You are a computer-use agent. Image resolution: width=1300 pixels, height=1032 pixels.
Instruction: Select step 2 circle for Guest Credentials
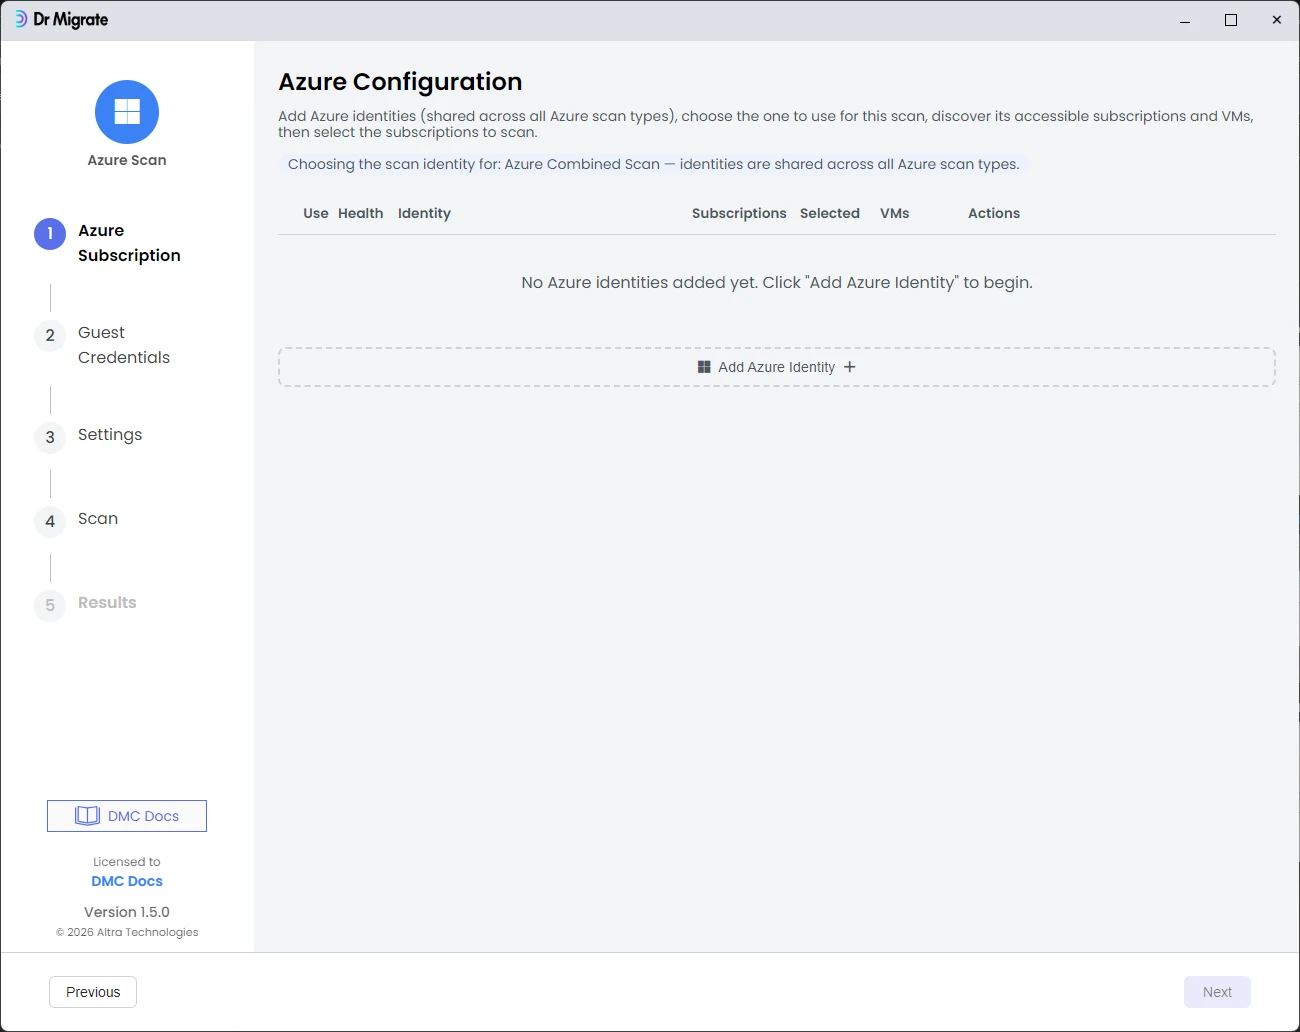click(x=50, y=336)
